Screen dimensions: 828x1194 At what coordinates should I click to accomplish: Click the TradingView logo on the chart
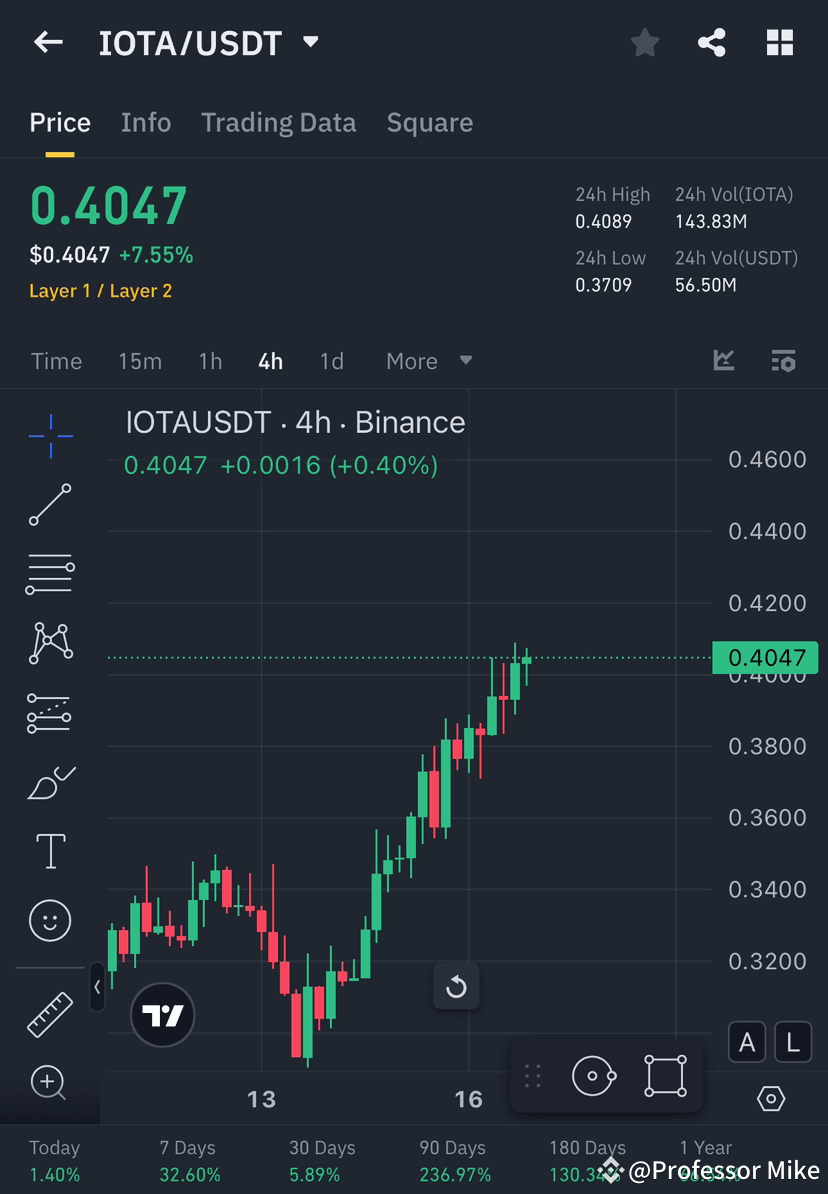[x=162, y=1016]
